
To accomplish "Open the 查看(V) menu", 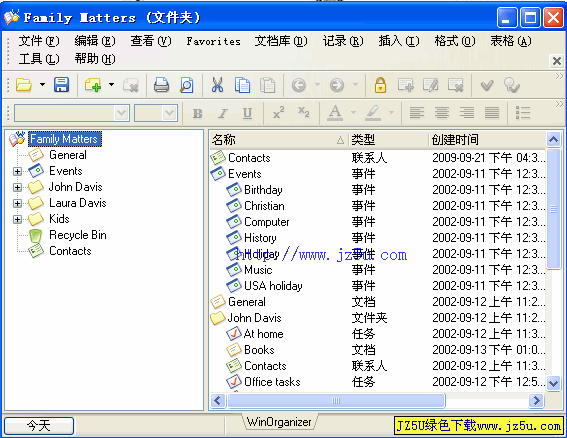I will pyautogui.click(x=151, y=41).
